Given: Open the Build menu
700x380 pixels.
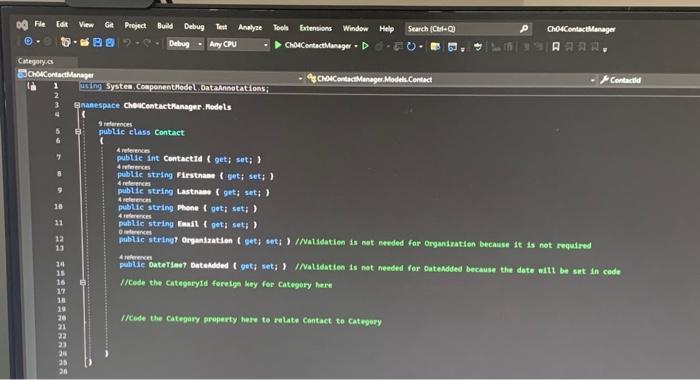Looking at the screenshot, I should click(165, 26).
